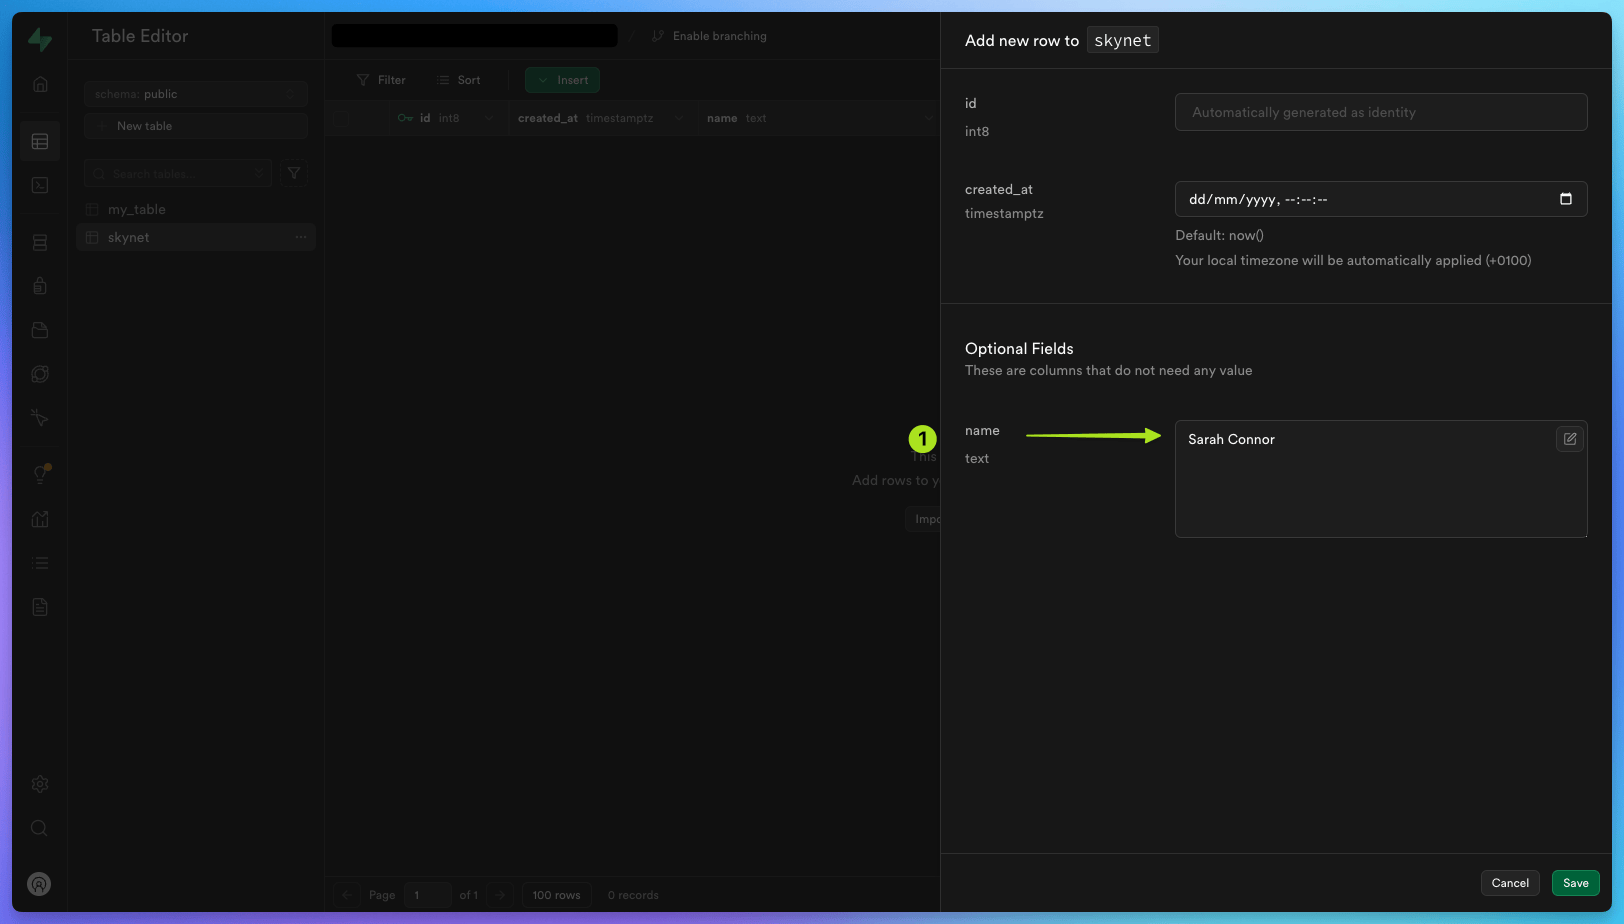
Task: Select skynet in the table list
Action: [196, 237]
